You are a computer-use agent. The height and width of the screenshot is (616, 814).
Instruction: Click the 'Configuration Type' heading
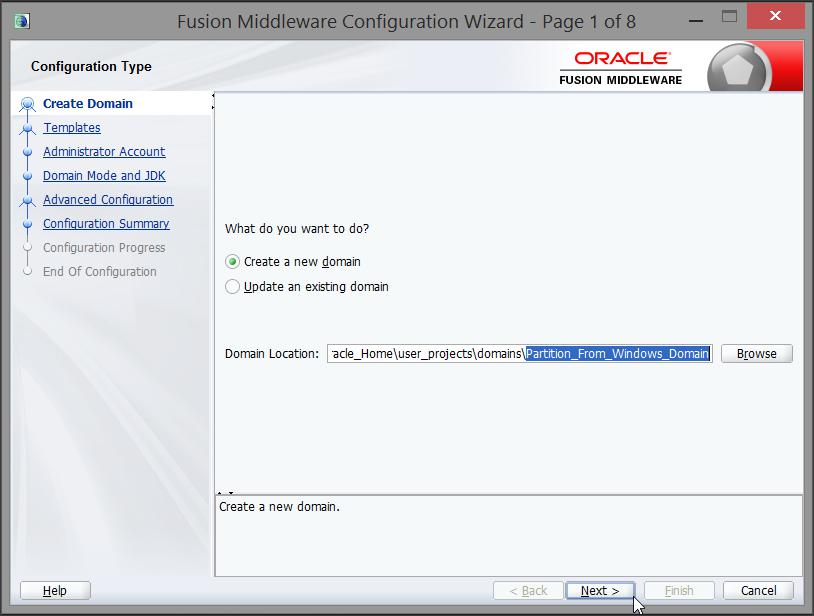pyautogui.click(x=91, y=66)
